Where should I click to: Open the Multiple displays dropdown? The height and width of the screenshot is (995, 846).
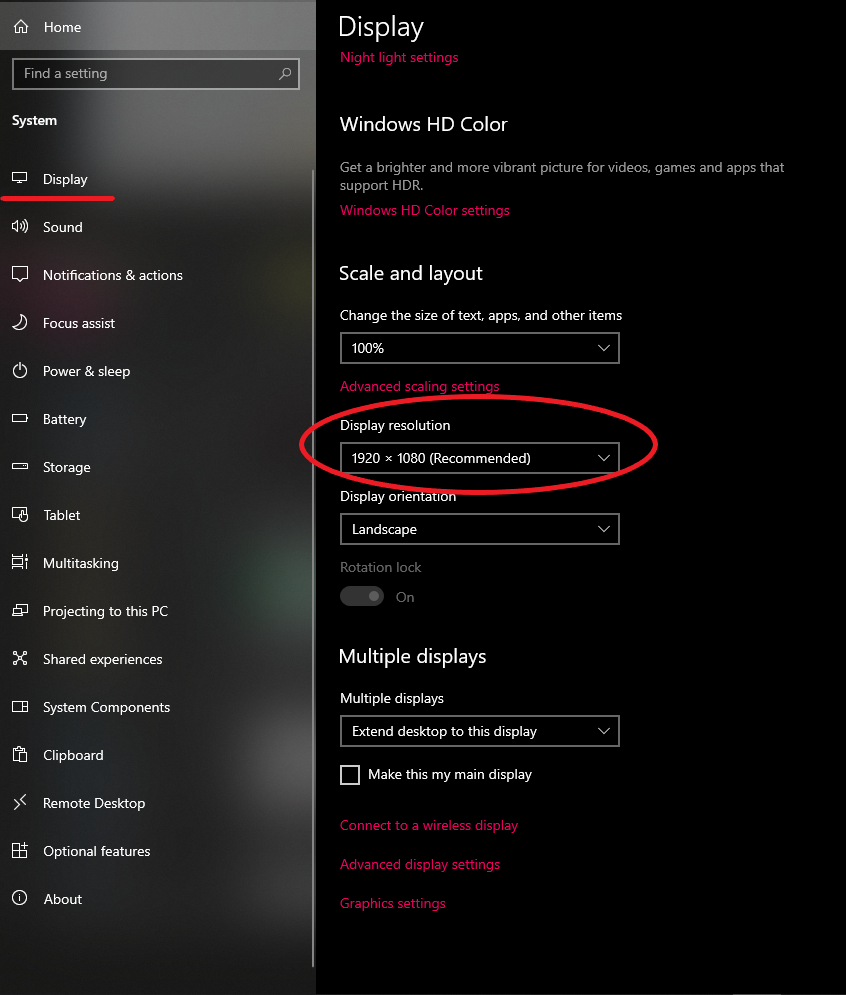pos(480,731)
